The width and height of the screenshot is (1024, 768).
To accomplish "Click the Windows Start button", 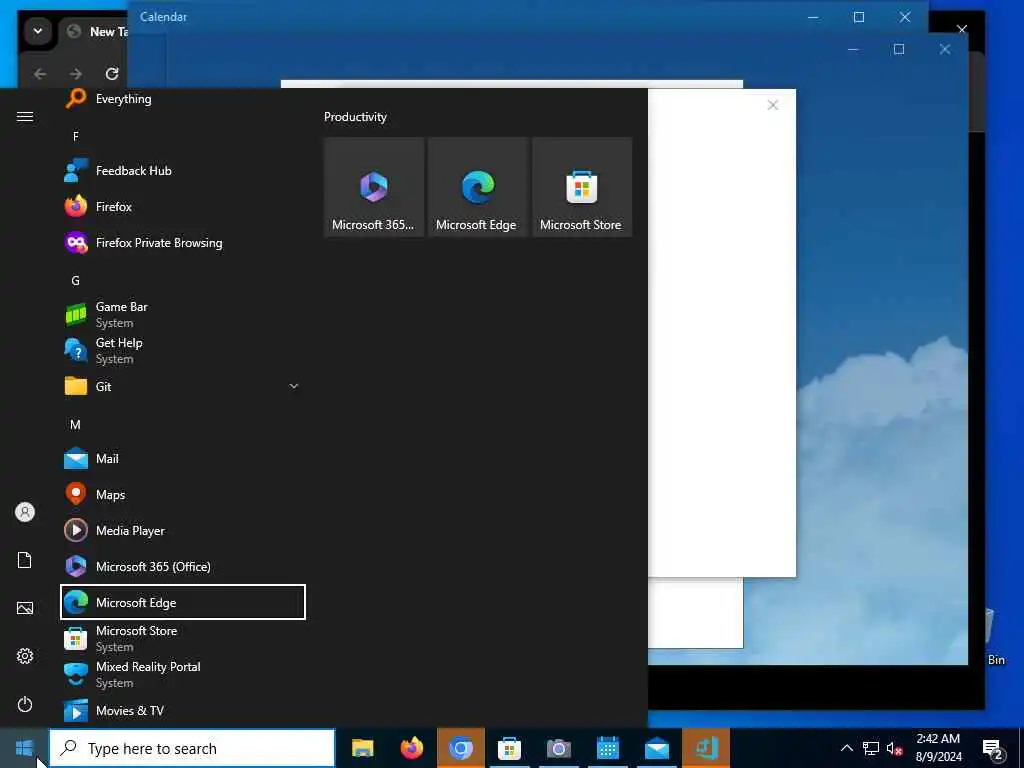I will click(x=24, y=748).
